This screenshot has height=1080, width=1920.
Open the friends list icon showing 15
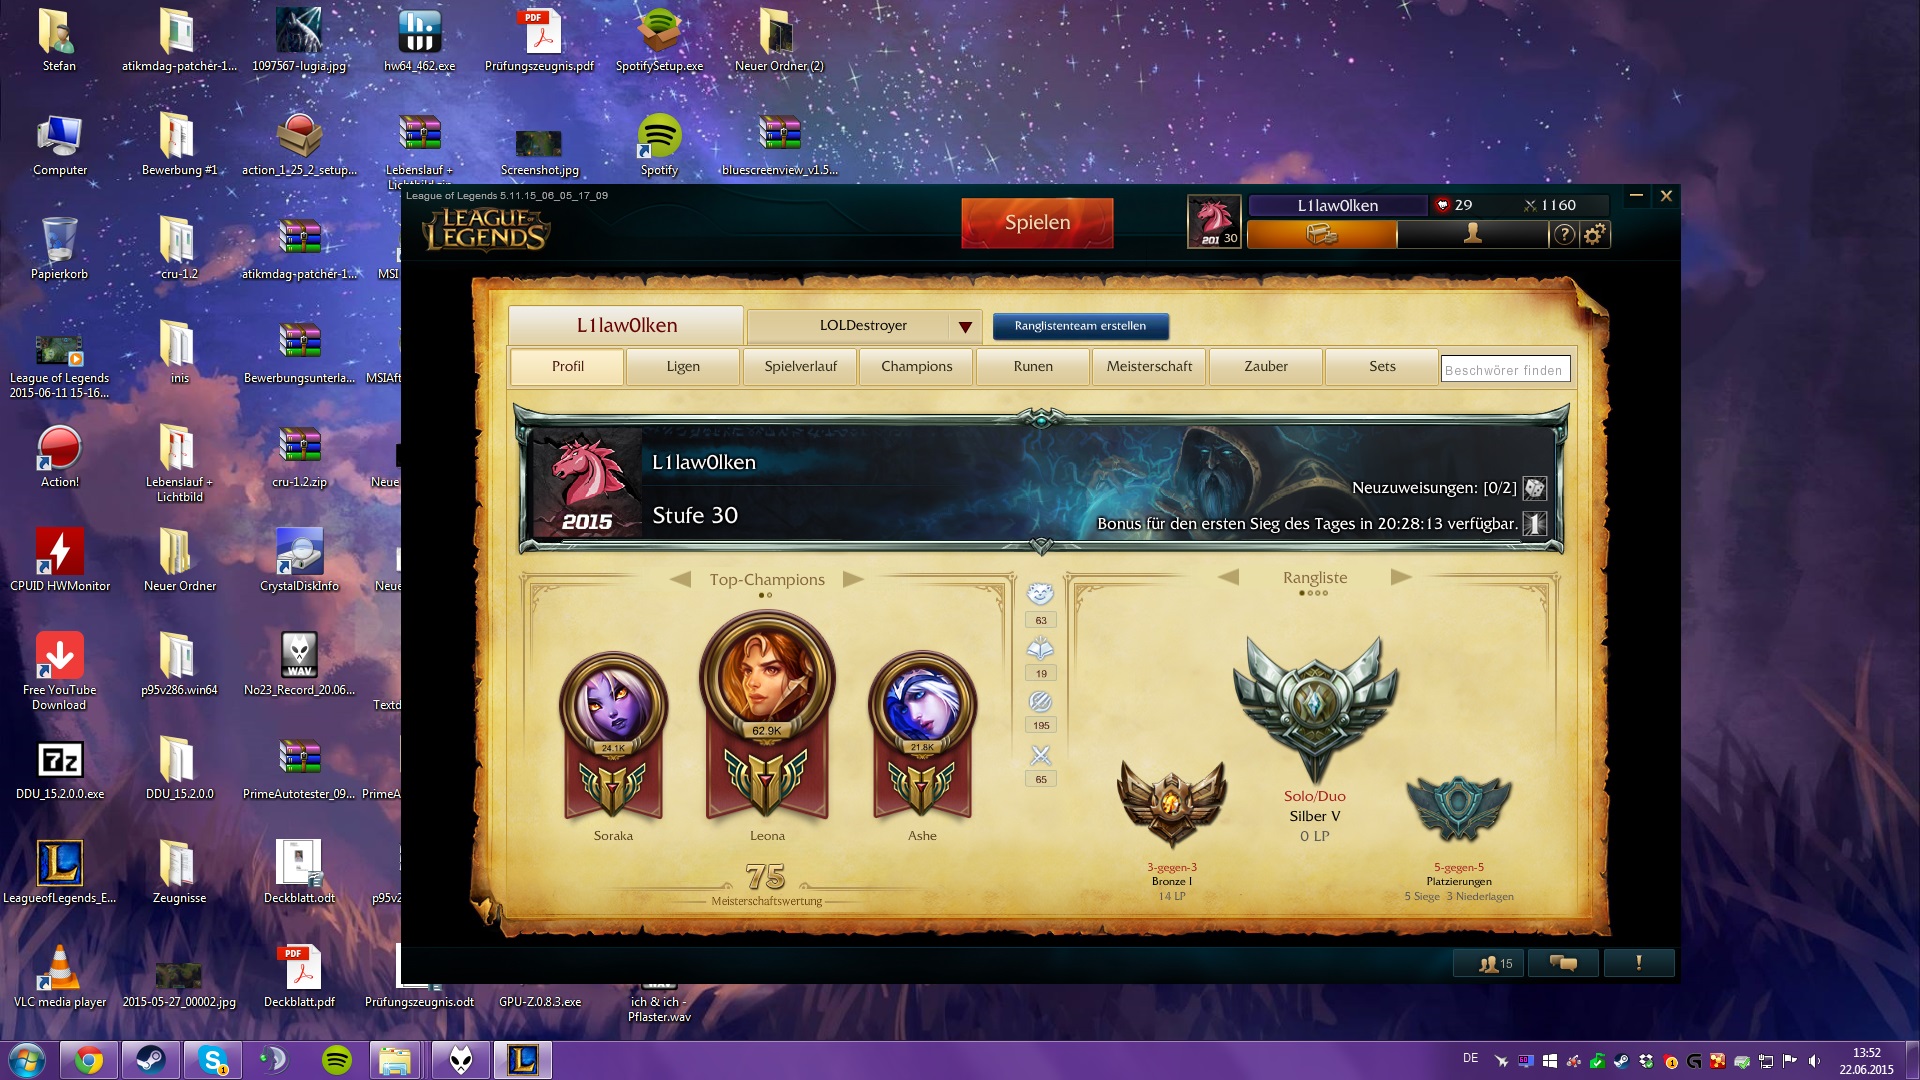point(1495,963)
